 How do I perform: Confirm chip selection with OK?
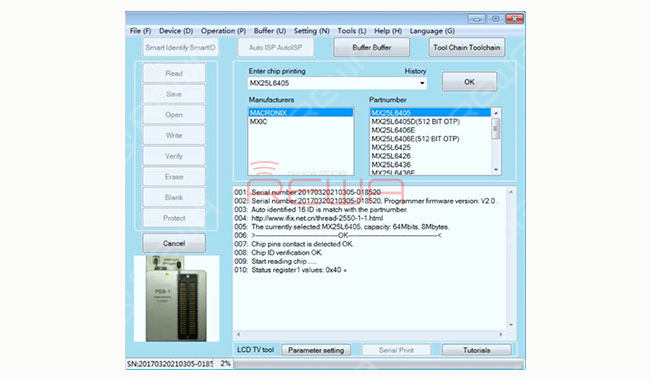coord(469,82)
